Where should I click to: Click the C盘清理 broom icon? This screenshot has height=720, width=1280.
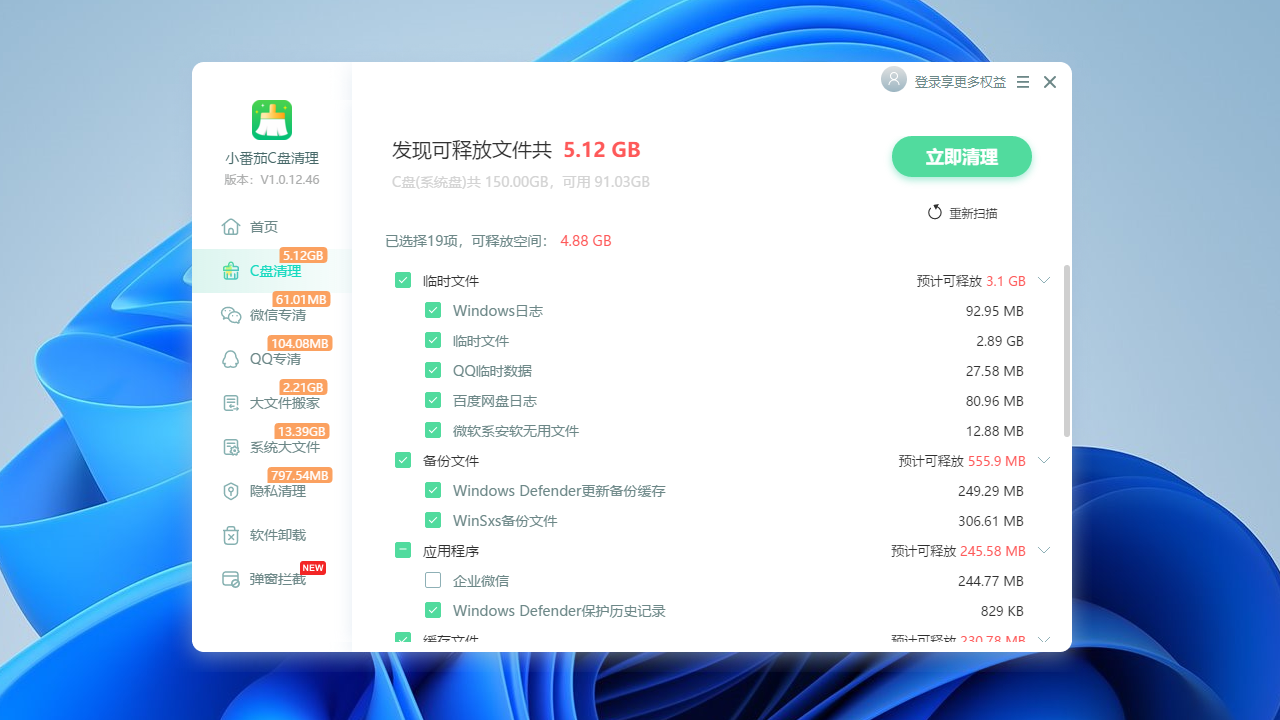(x=230, y=270)
